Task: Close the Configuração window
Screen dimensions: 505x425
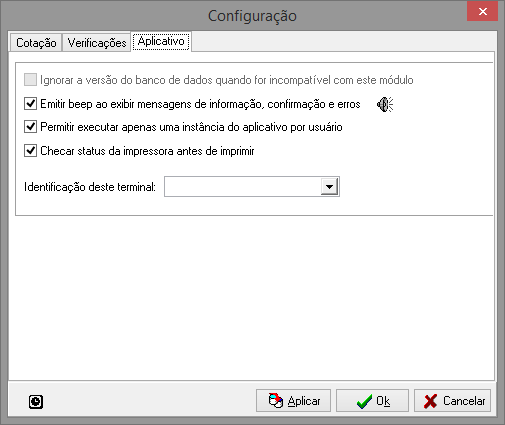Action: [482, 12]
